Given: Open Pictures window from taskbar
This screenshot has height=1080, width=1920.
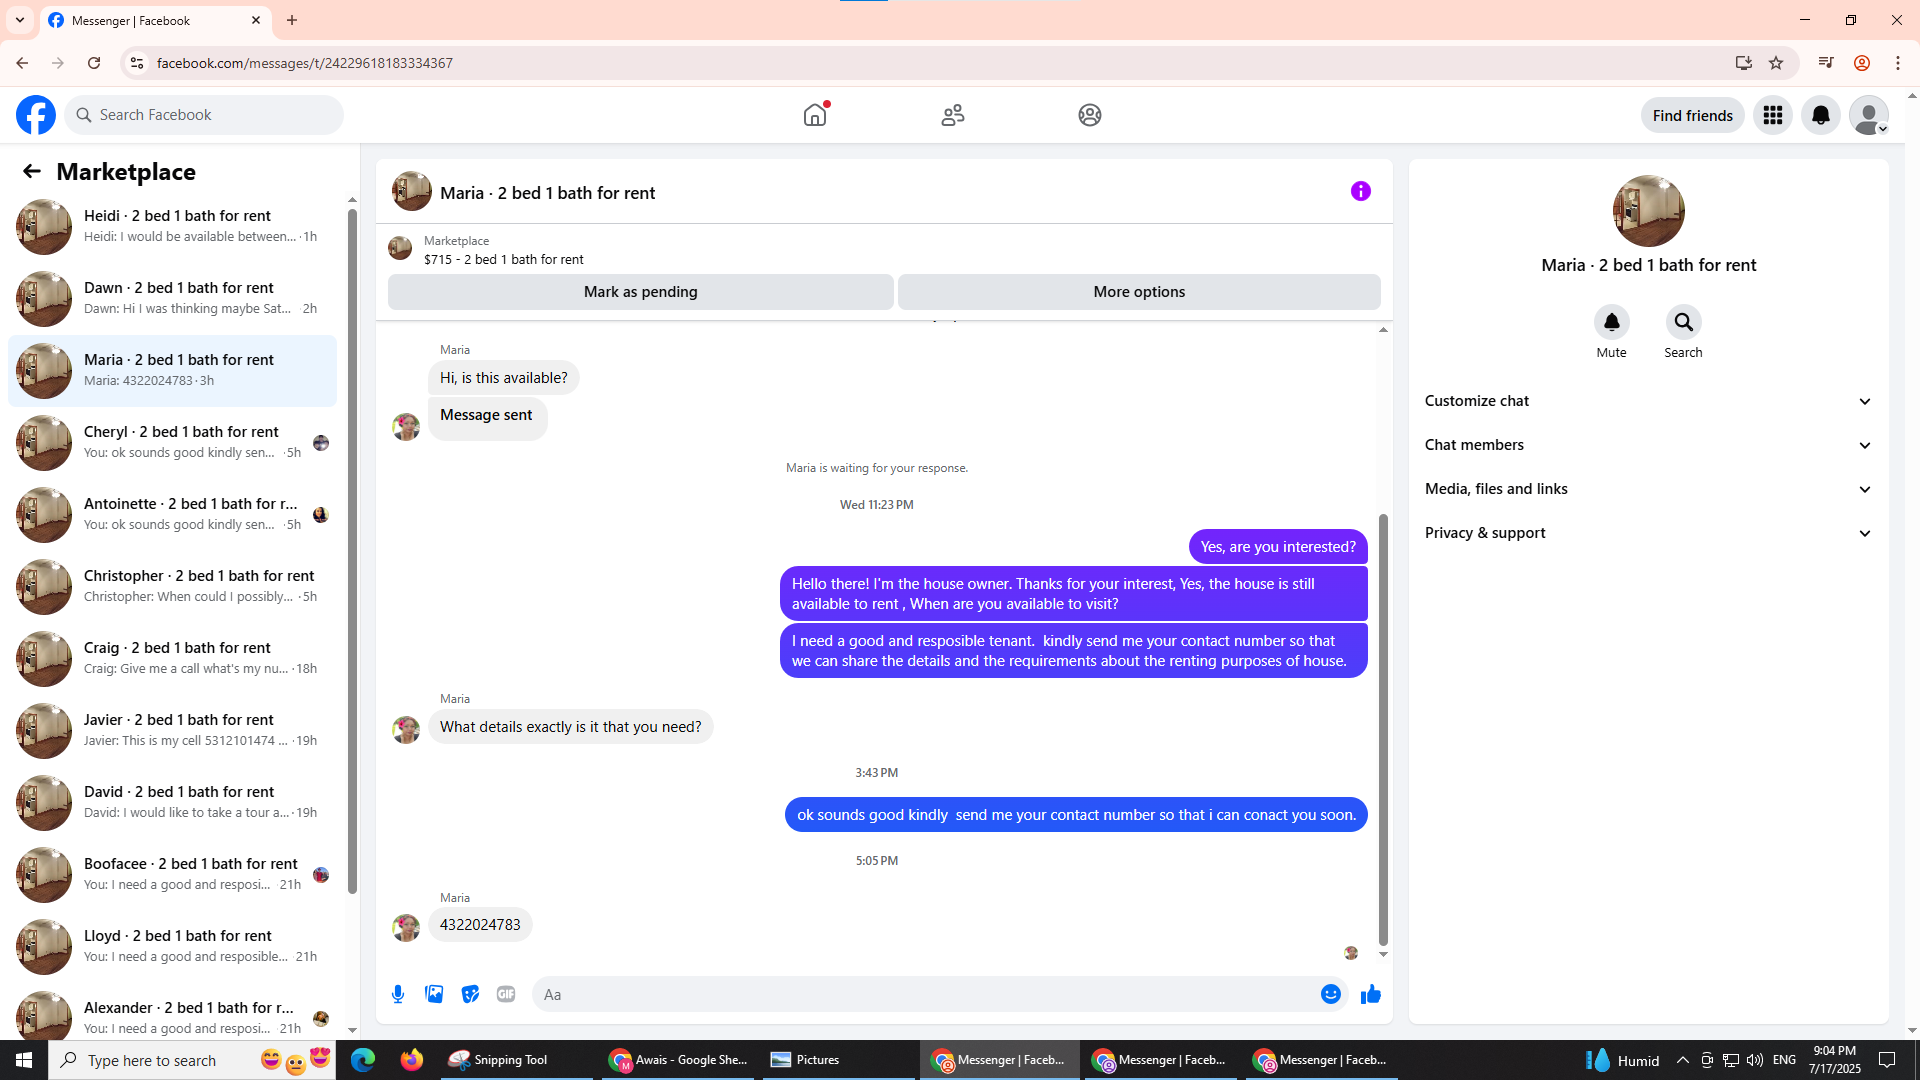Looking at the screenshot, I should pyautogui.click(x=838, y=1060).
